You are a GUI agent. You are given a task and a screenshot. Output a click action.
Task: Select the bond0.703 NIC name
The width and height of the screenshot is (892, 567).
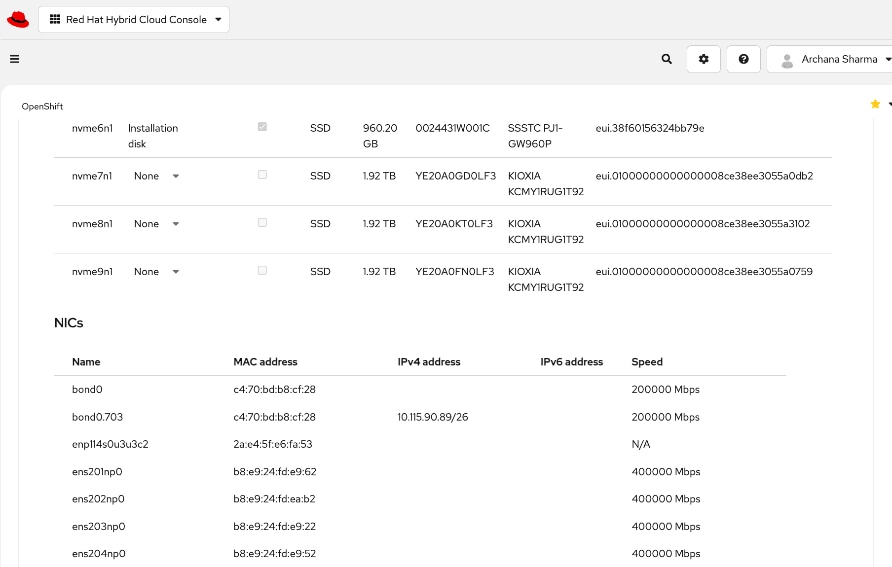coord(97,417)
